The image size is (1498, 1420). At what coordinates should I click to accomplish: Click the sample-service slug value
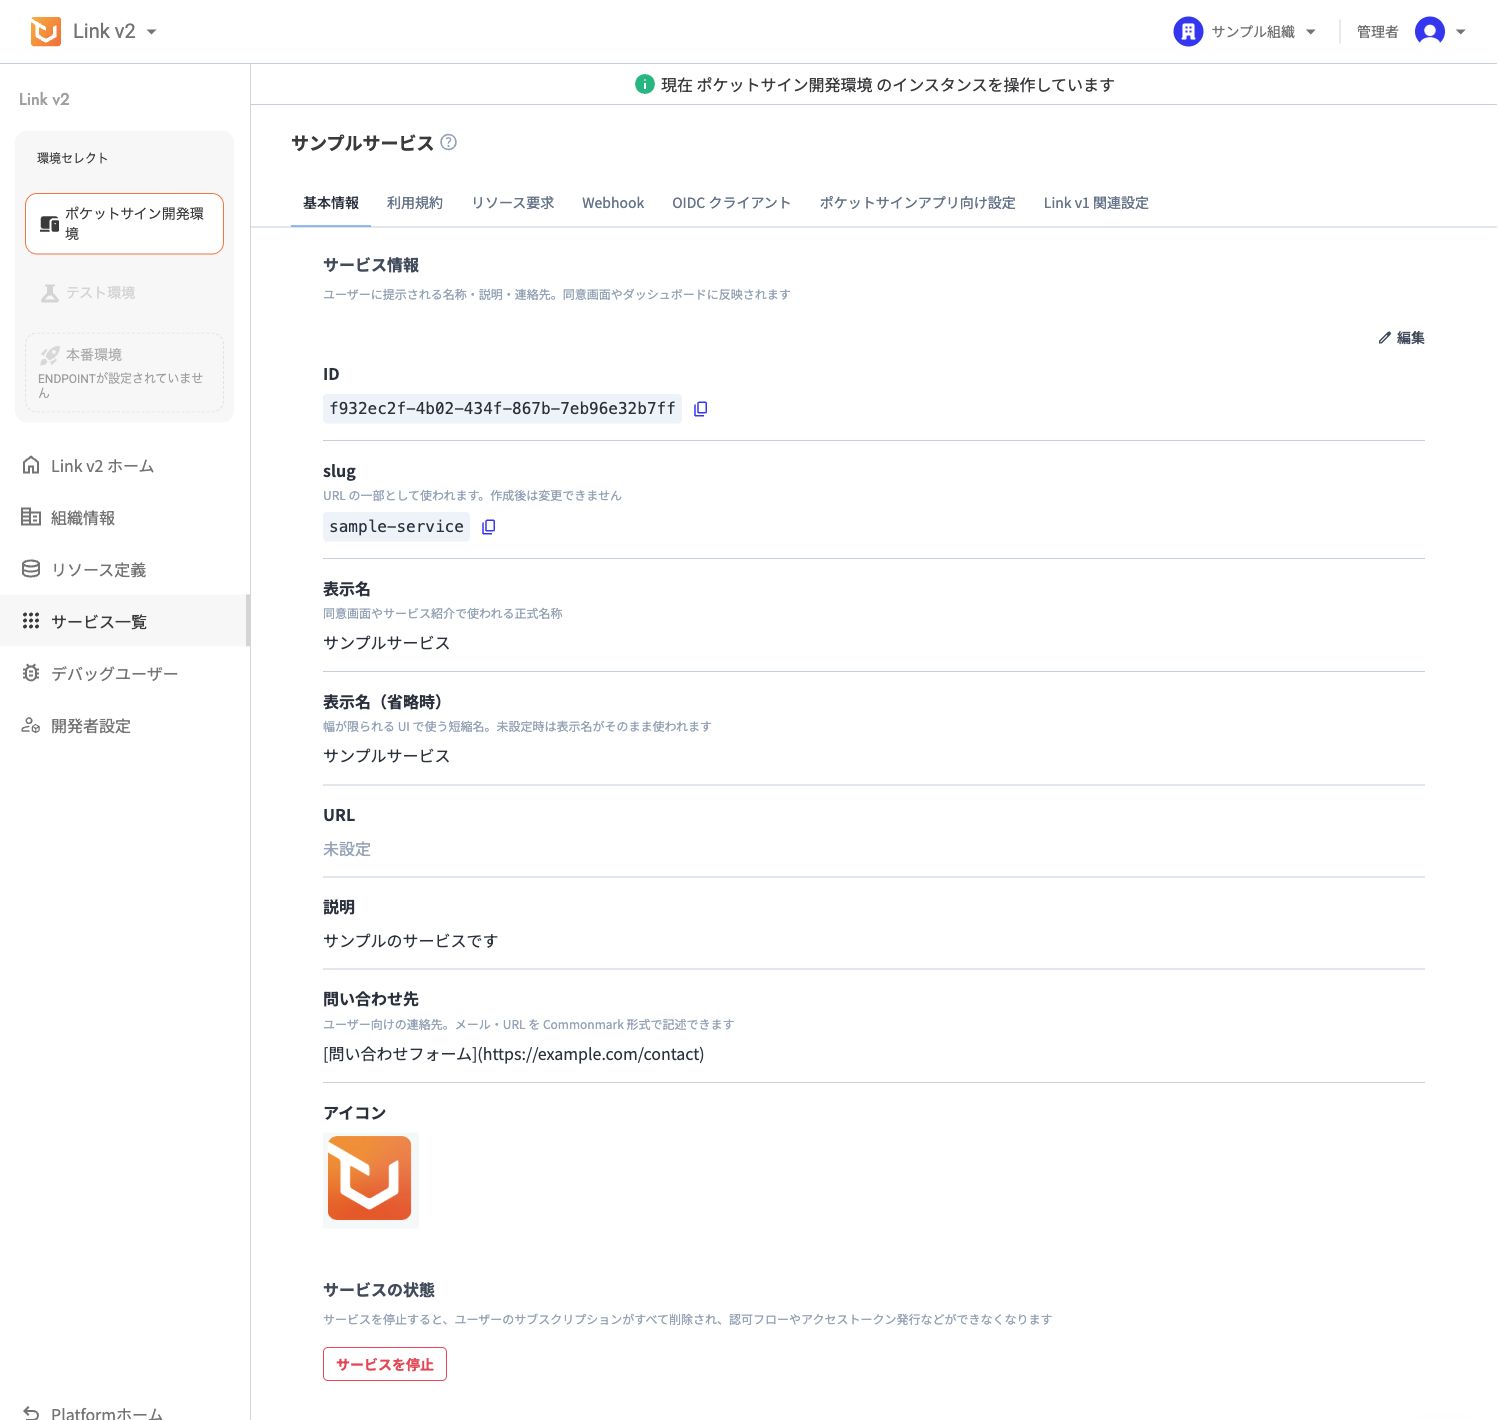pyautogui.click(x=396, y=527)
